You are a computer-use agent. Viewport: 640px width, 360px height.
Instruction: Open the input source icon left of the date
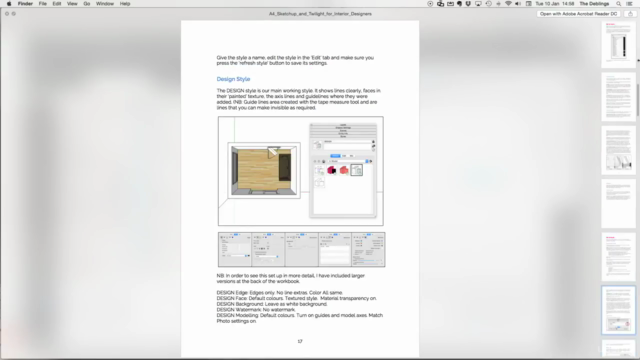tap(529, 4)
